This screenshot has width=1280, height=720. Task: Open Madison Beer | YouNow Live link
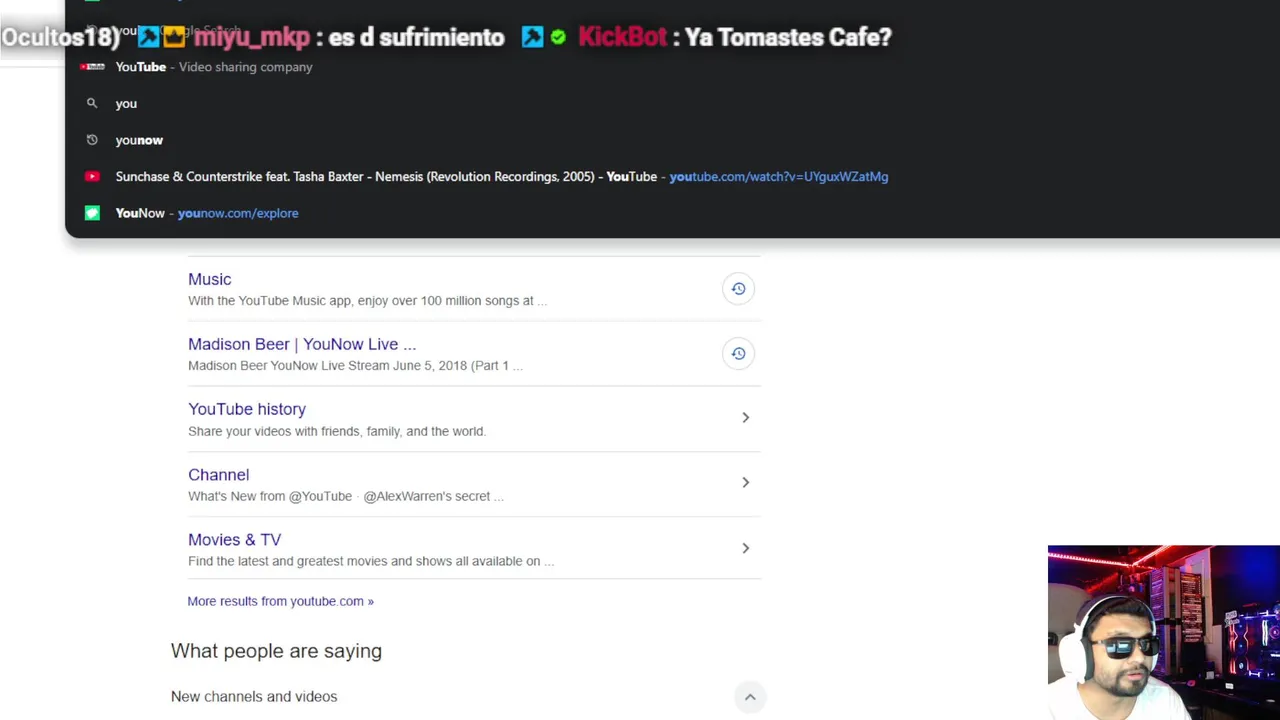[302, 344]
